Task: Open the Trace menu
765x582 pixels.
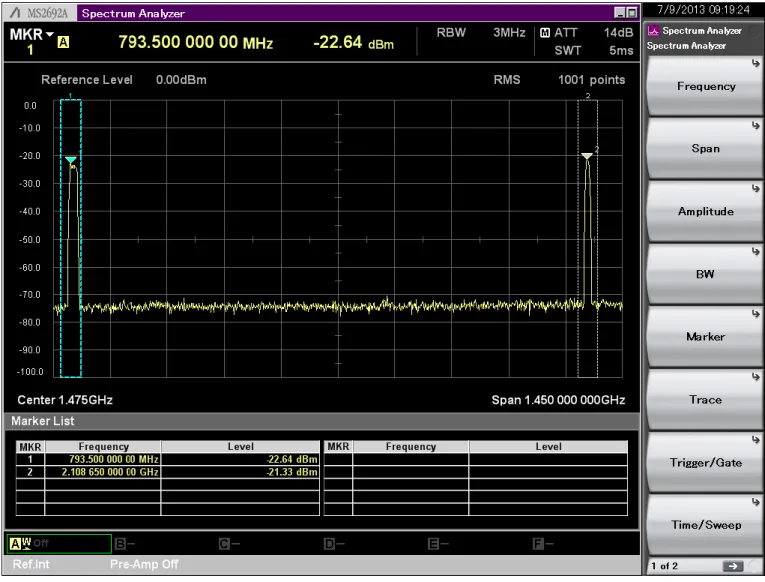Action: (705, 400)
